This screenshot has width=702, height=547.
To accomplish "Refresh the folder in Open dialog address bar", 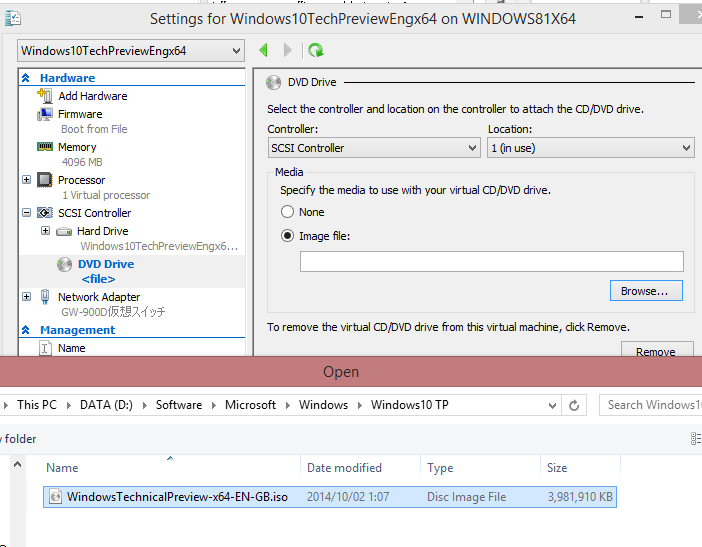I will [574, 405].
